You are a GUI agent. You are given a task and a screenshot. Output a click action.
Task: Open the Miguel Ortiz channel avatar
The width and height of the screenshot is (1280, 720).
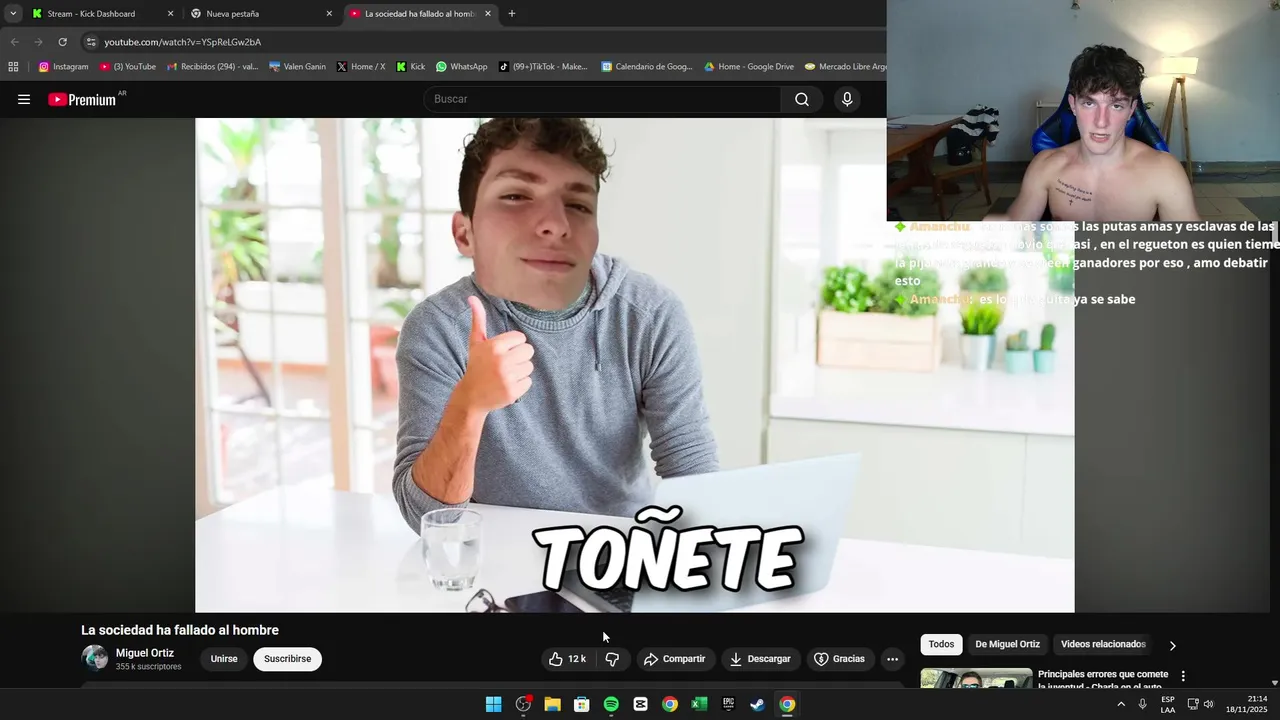[95, 658]
